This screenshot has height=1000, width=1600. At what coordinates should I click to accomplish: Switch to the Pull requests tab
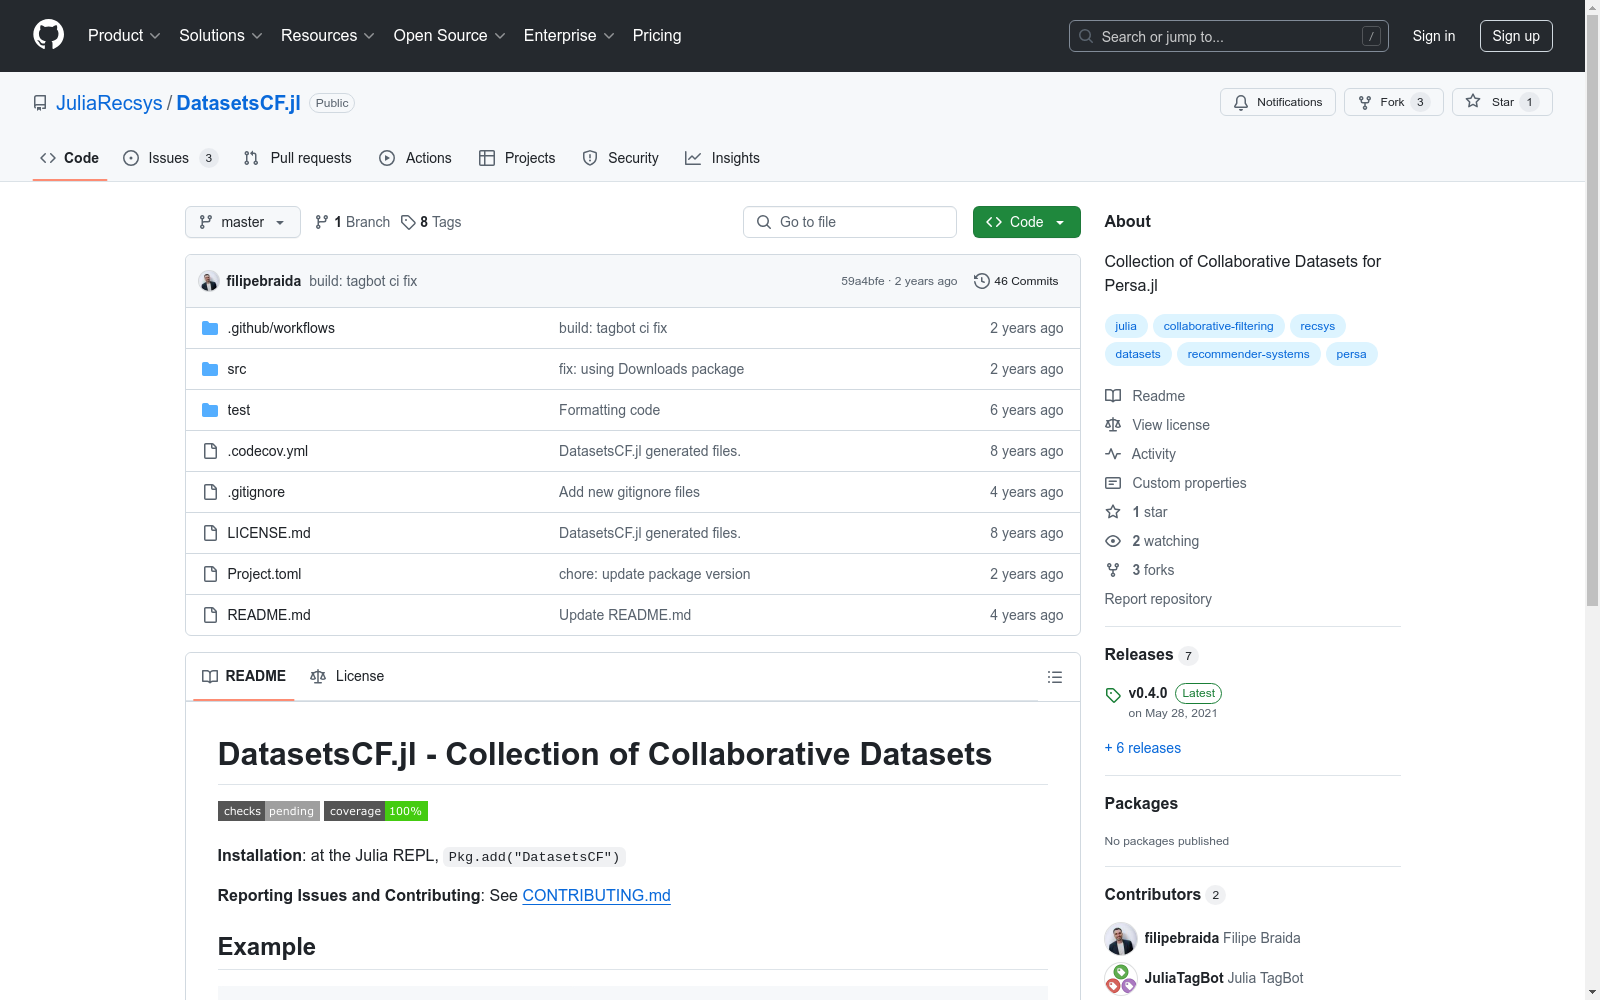(298, 158)
